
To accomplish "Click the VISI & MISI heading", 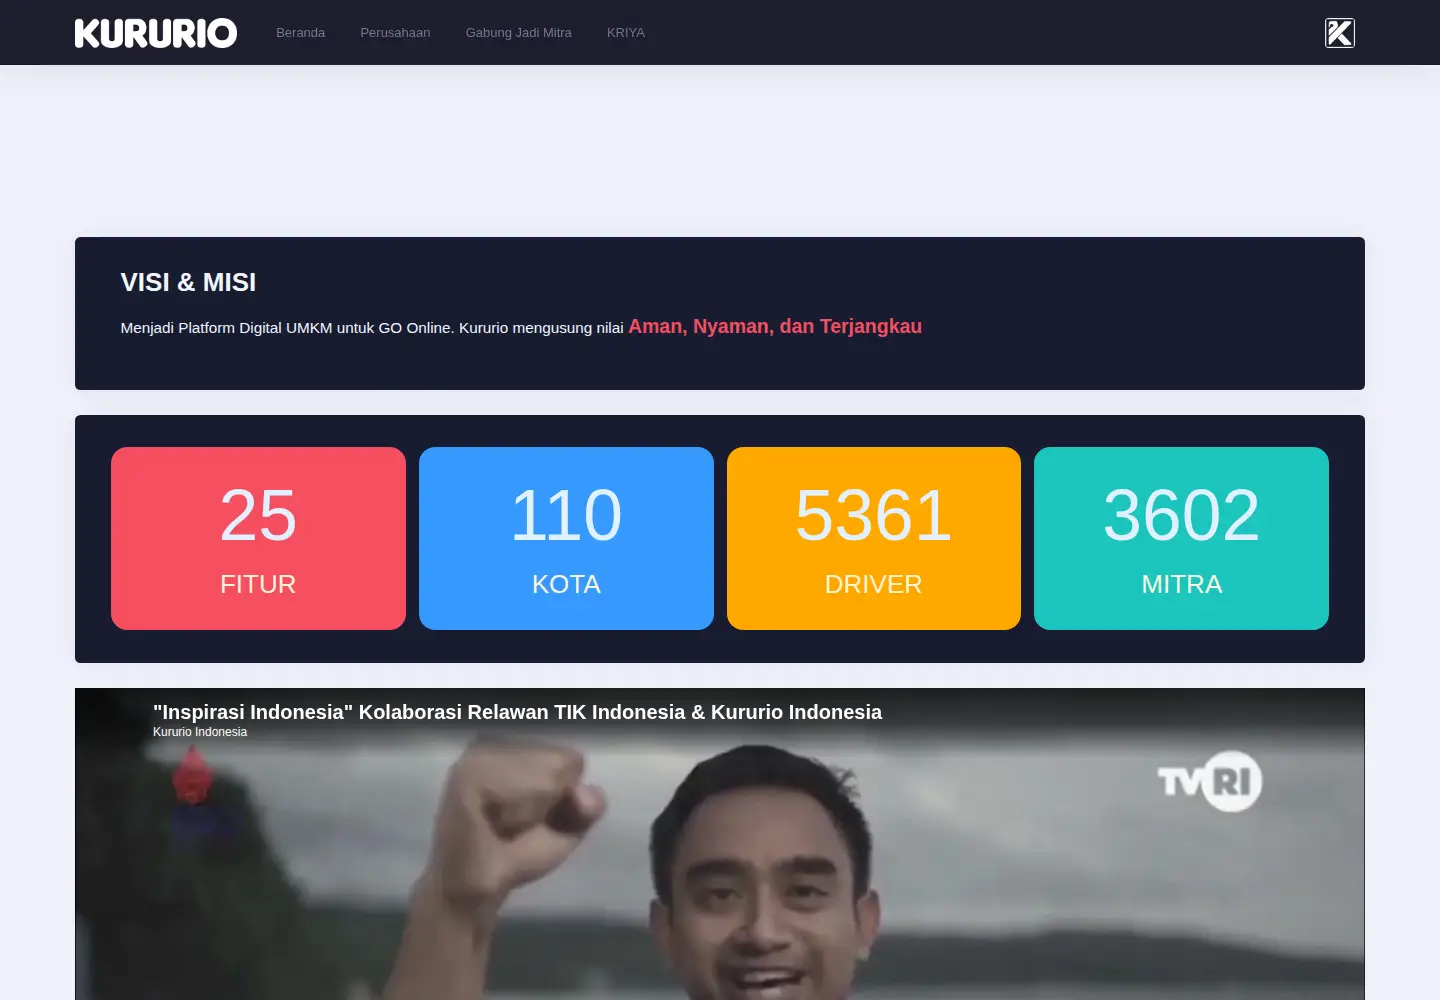I will click(188, 283).
